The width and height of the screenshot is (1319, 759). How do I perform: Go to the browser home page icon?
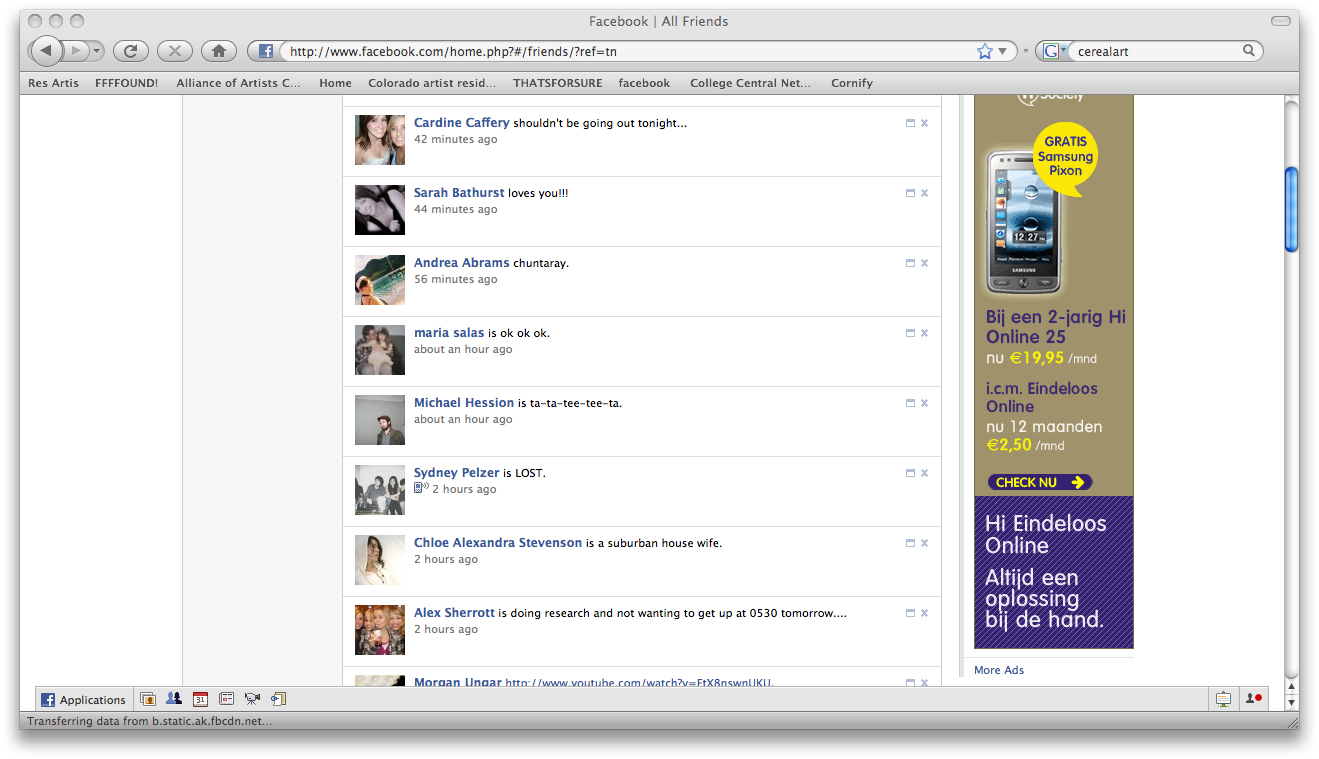[218, 51]
